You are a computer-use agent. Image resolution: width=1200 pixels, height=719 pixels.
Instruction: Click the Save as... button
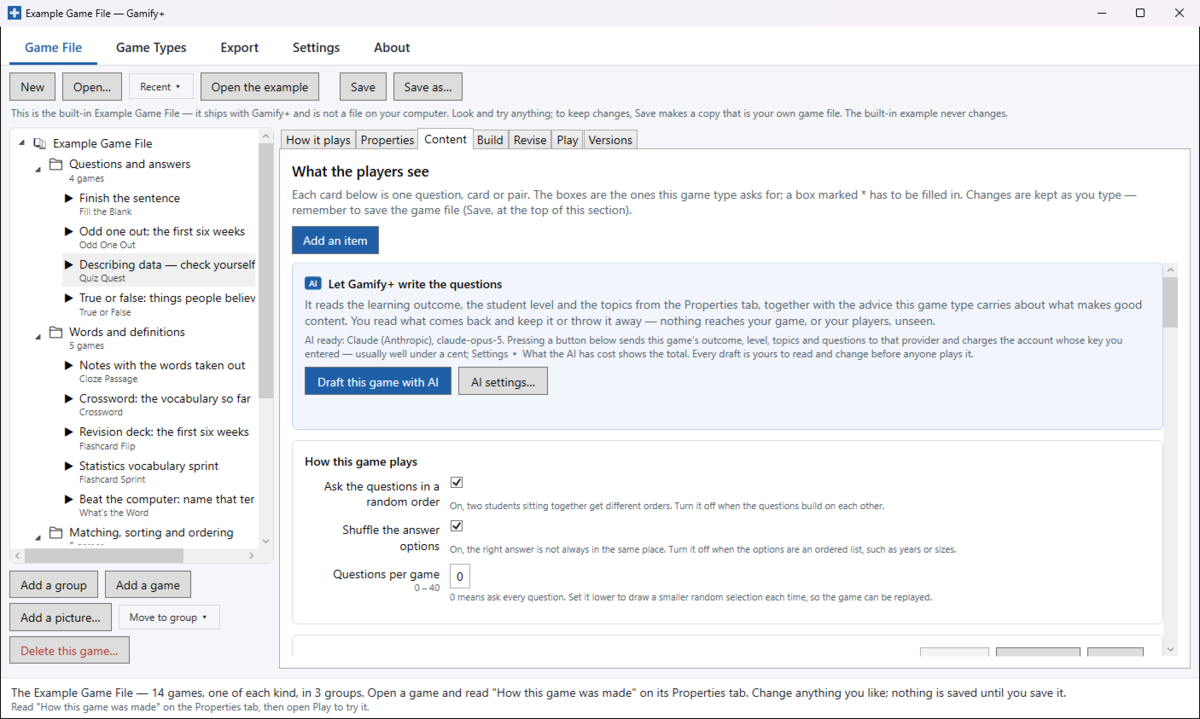coord(428,87)
